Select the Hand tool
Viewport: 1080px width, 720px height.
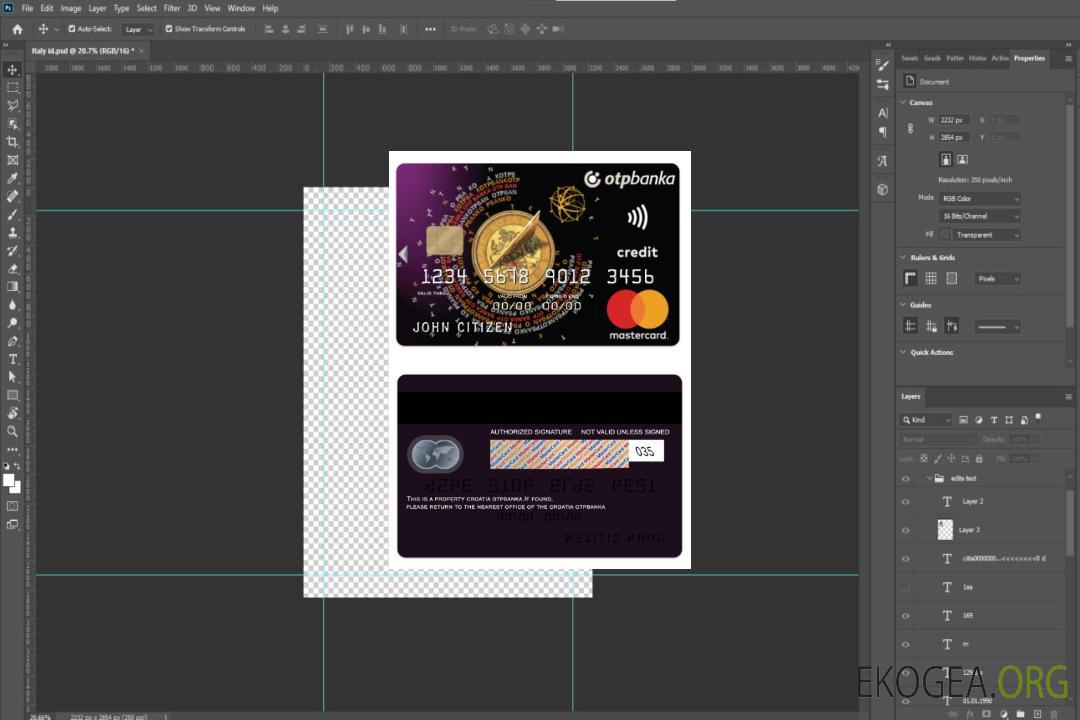click(x=12, y=413)
